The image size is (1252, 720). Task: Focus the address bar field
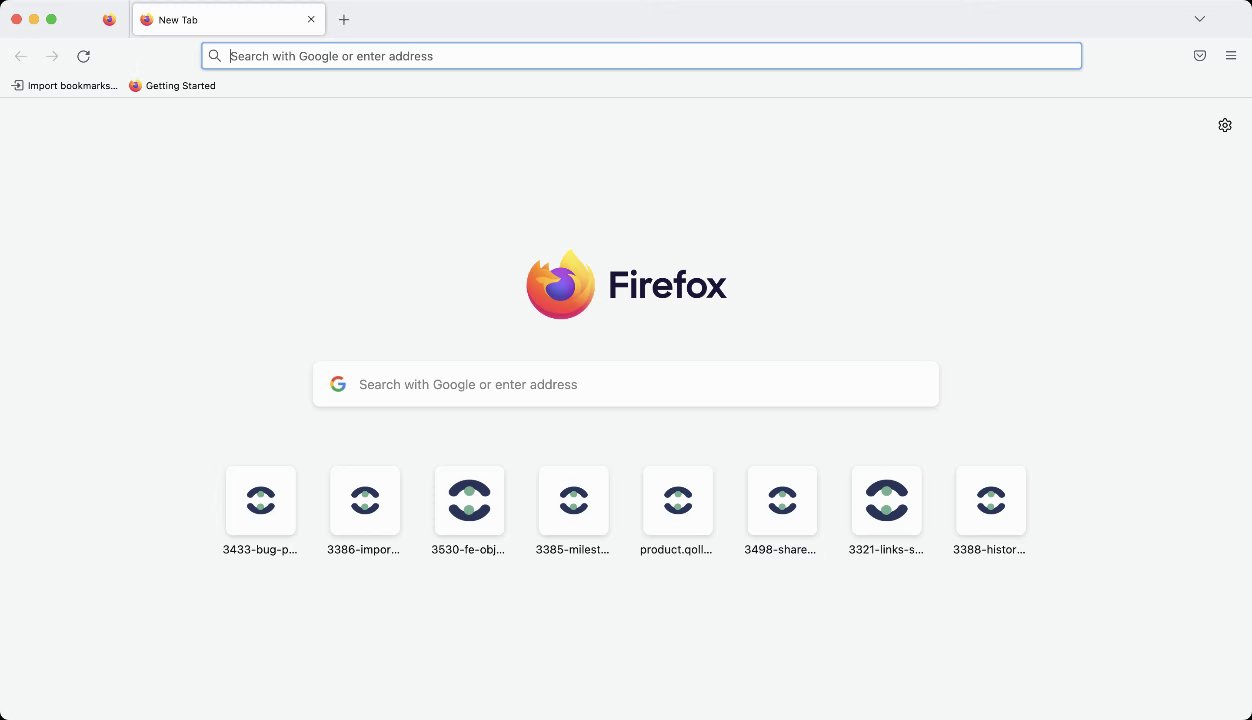tap(641, 56)
